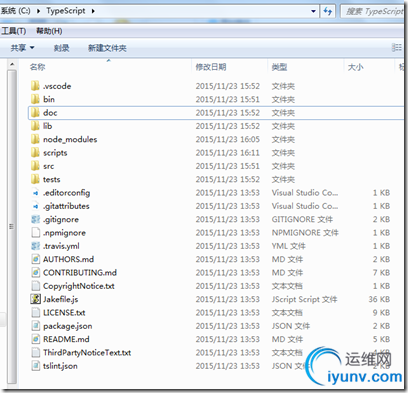Click the refresh button beside address bar
This screenshot has width=408, height=393.
pyautogui.click(x=328, y=11)
